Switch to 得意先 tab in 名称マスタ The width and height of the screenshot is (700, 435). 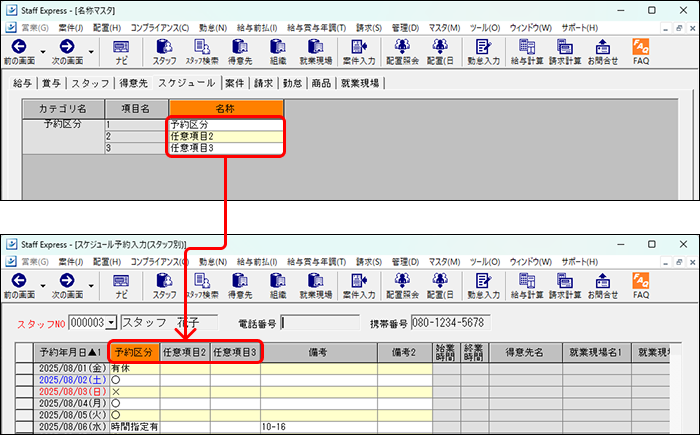point(133,83)
